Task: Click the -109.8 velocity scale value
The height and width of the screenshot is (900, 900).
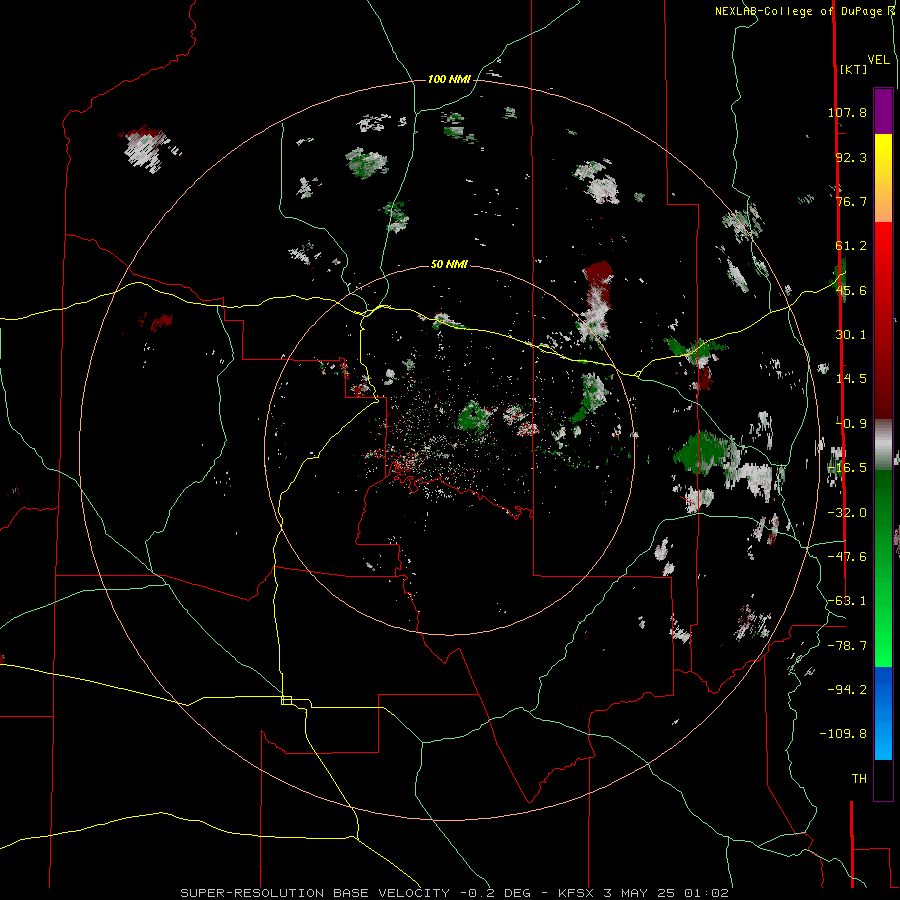Action: coord(843,734)
